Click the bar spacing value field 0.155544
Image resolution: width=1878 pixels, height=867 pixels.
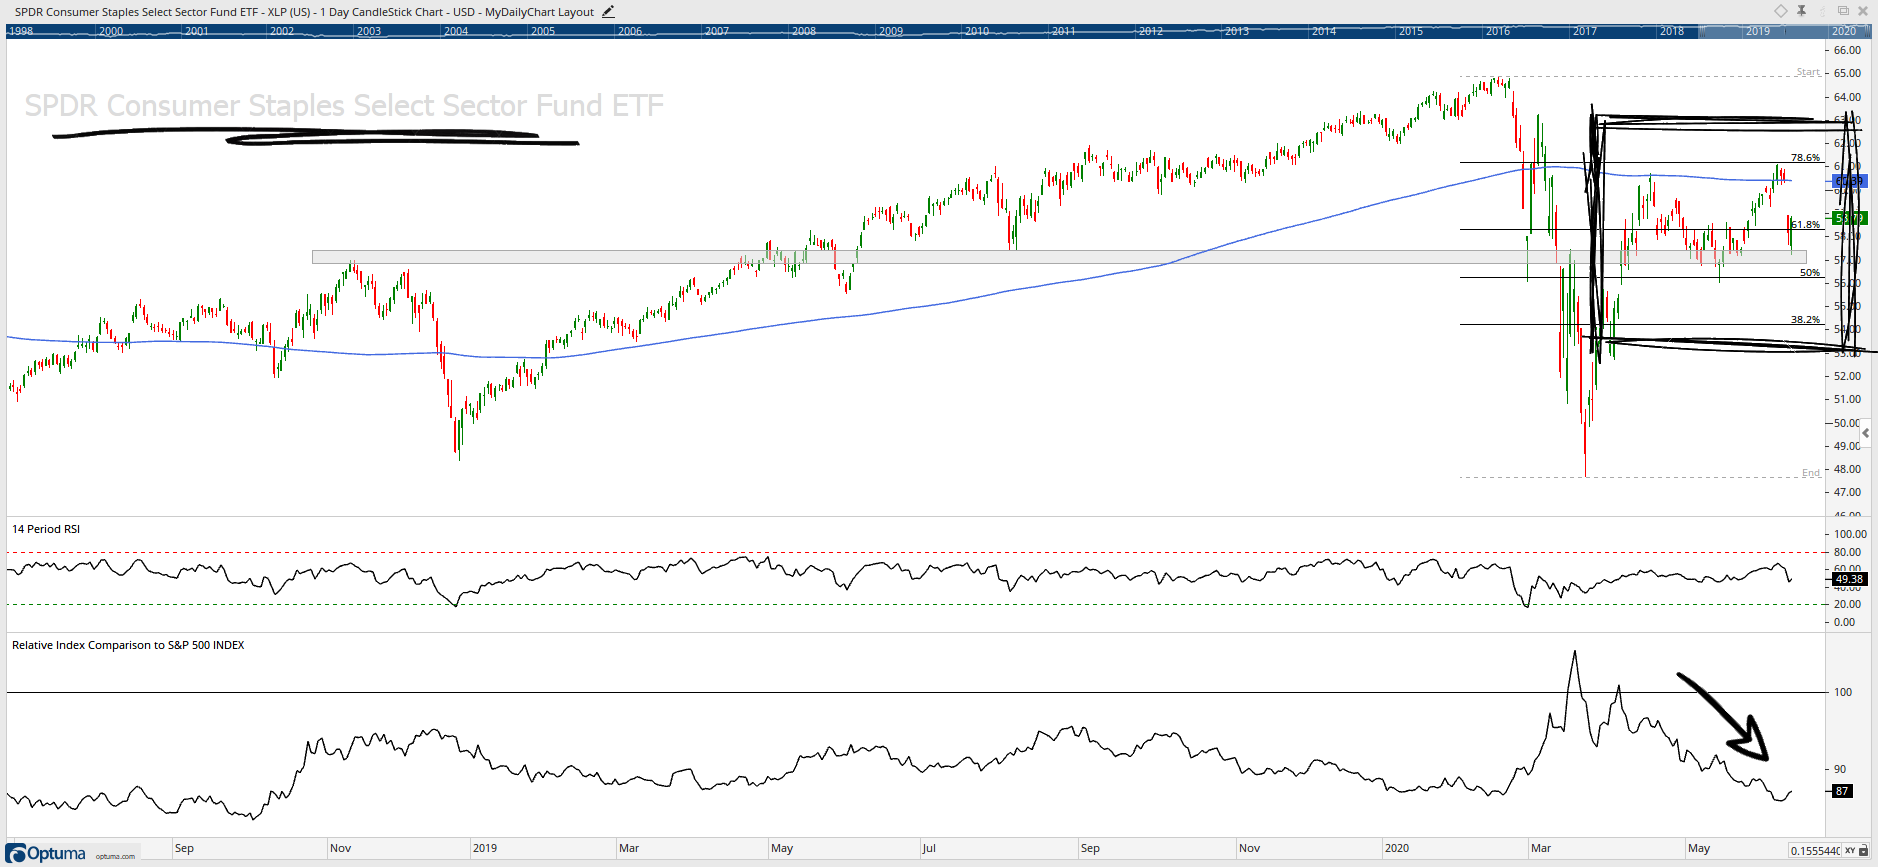click(x=1815, y=851)
